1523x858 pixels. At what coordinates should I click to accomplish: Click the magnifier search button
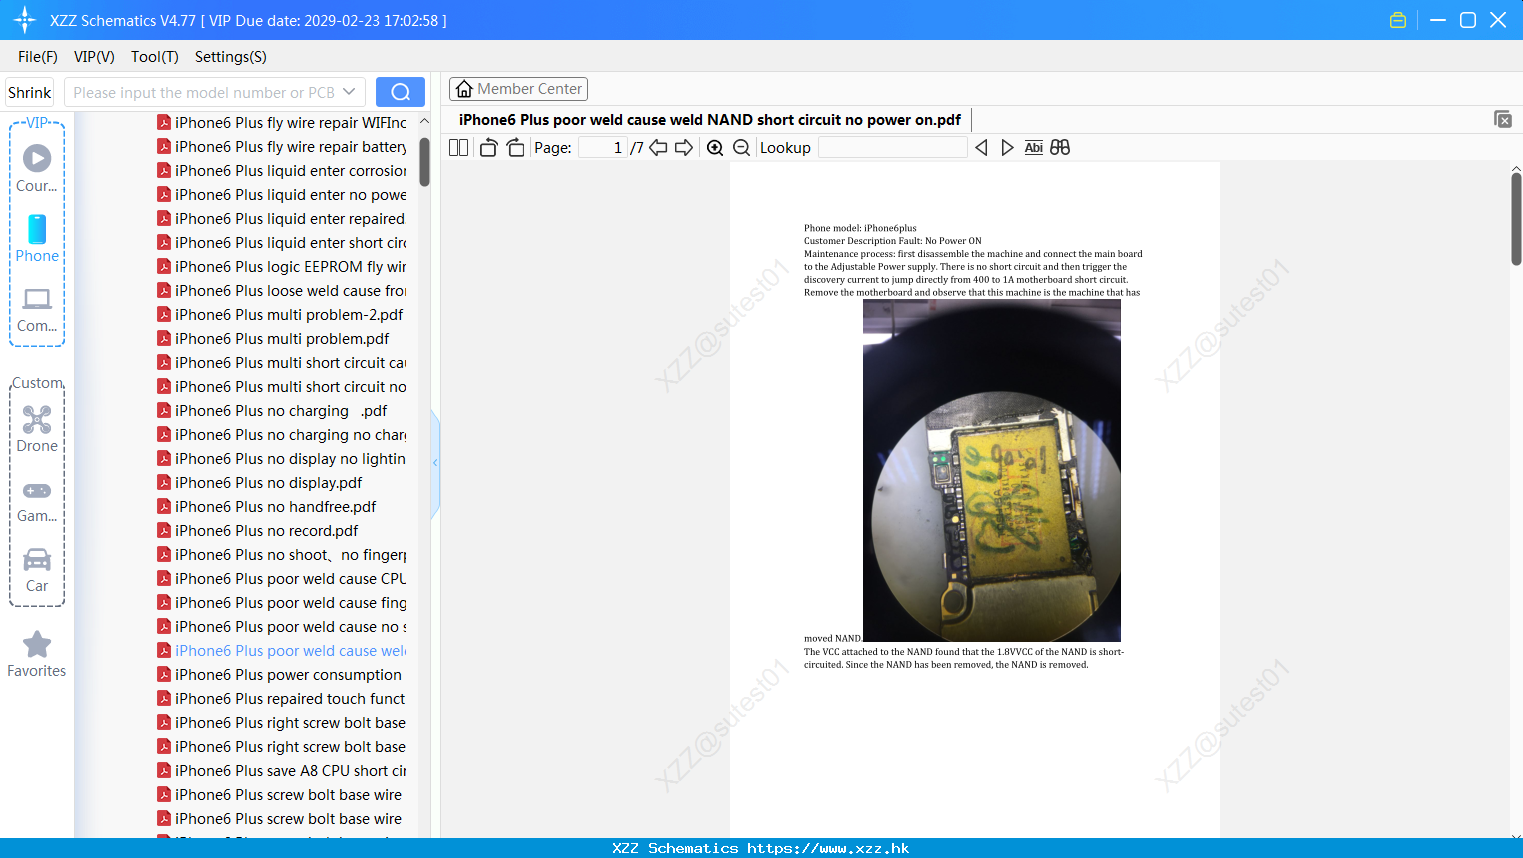pos(400,92)
